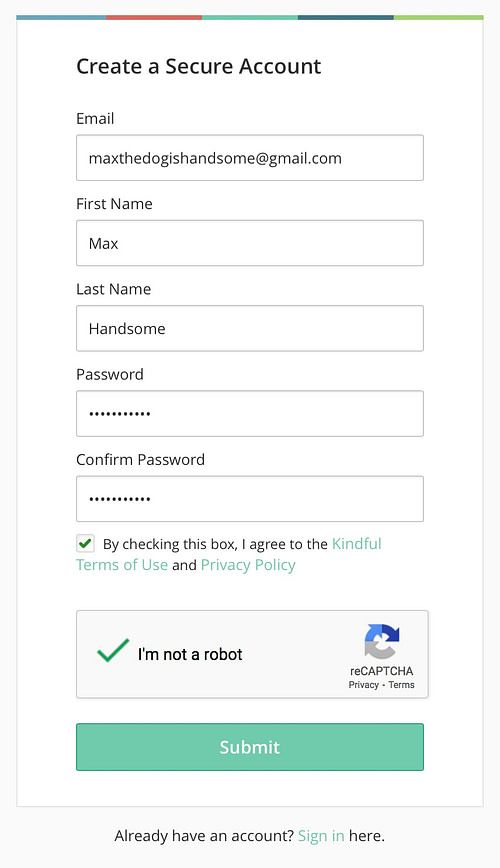Follow the Sign in link

point(321,835)
